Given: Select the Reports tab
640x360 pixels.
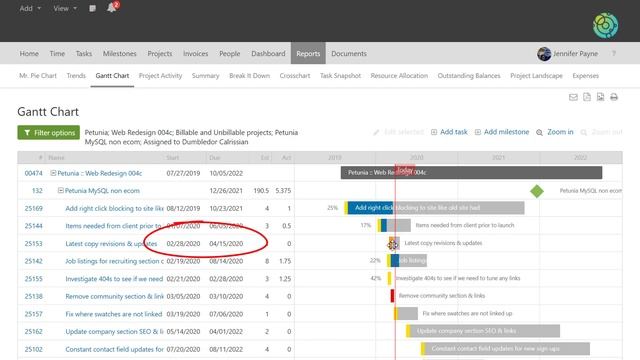Looking at the screenshot, I should 308,53.
